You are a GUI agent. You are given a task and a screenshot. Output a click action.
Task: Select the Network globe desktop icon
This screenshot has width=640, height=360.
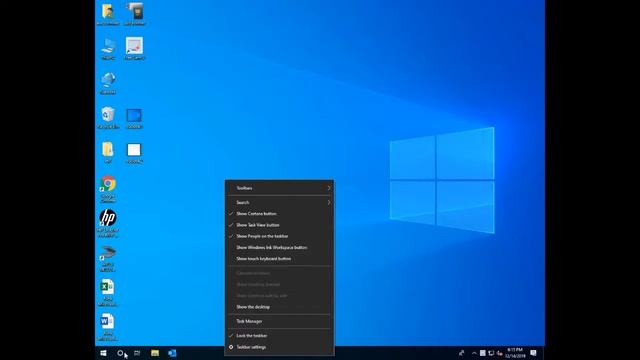(x=108, y=83)
